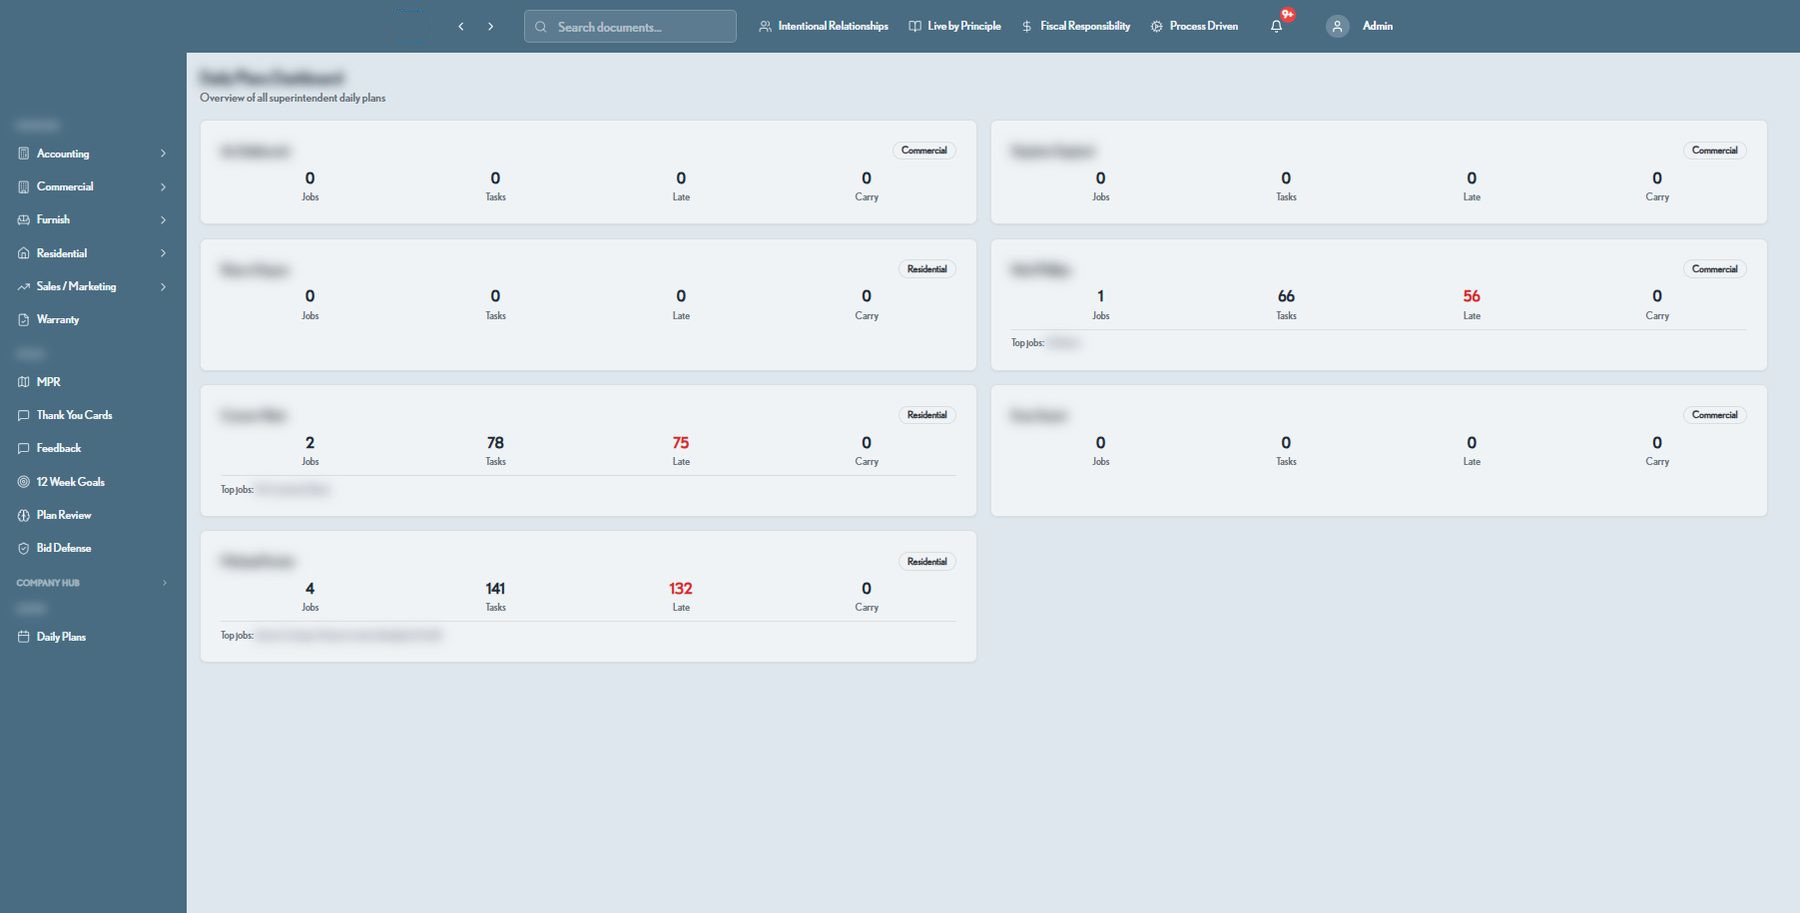This screenshot has width=1800, height=913.
Task: Click the Daily Plans calendar icon
Action: click(x=24, y=637)
